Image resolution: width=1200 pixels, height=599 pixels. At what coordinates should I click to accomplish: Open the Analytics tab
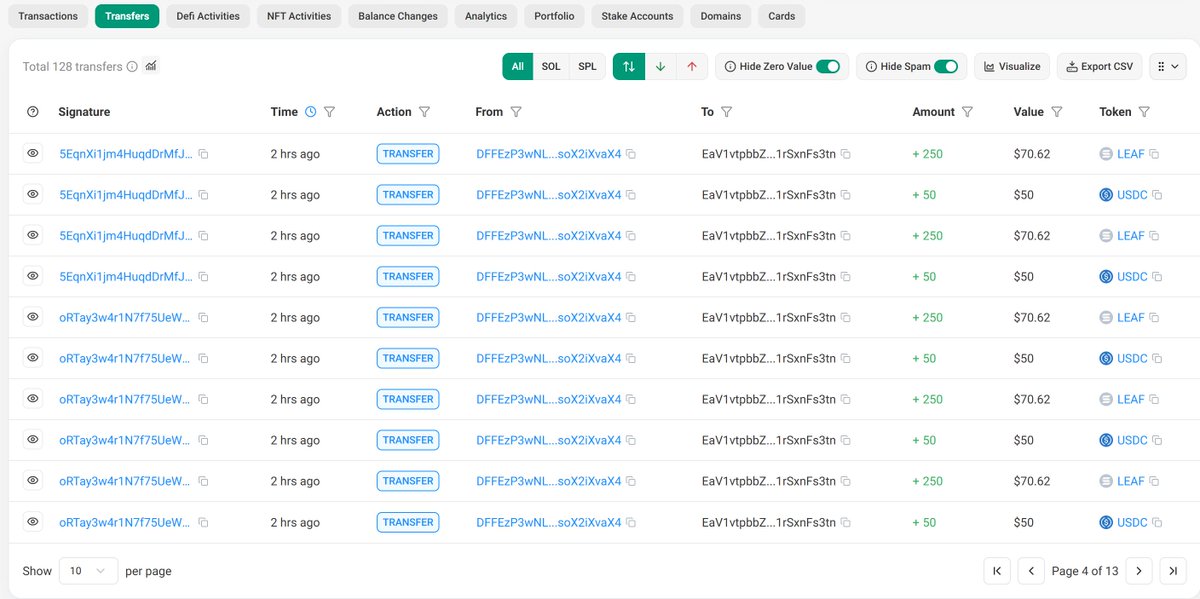click(486, 16)
